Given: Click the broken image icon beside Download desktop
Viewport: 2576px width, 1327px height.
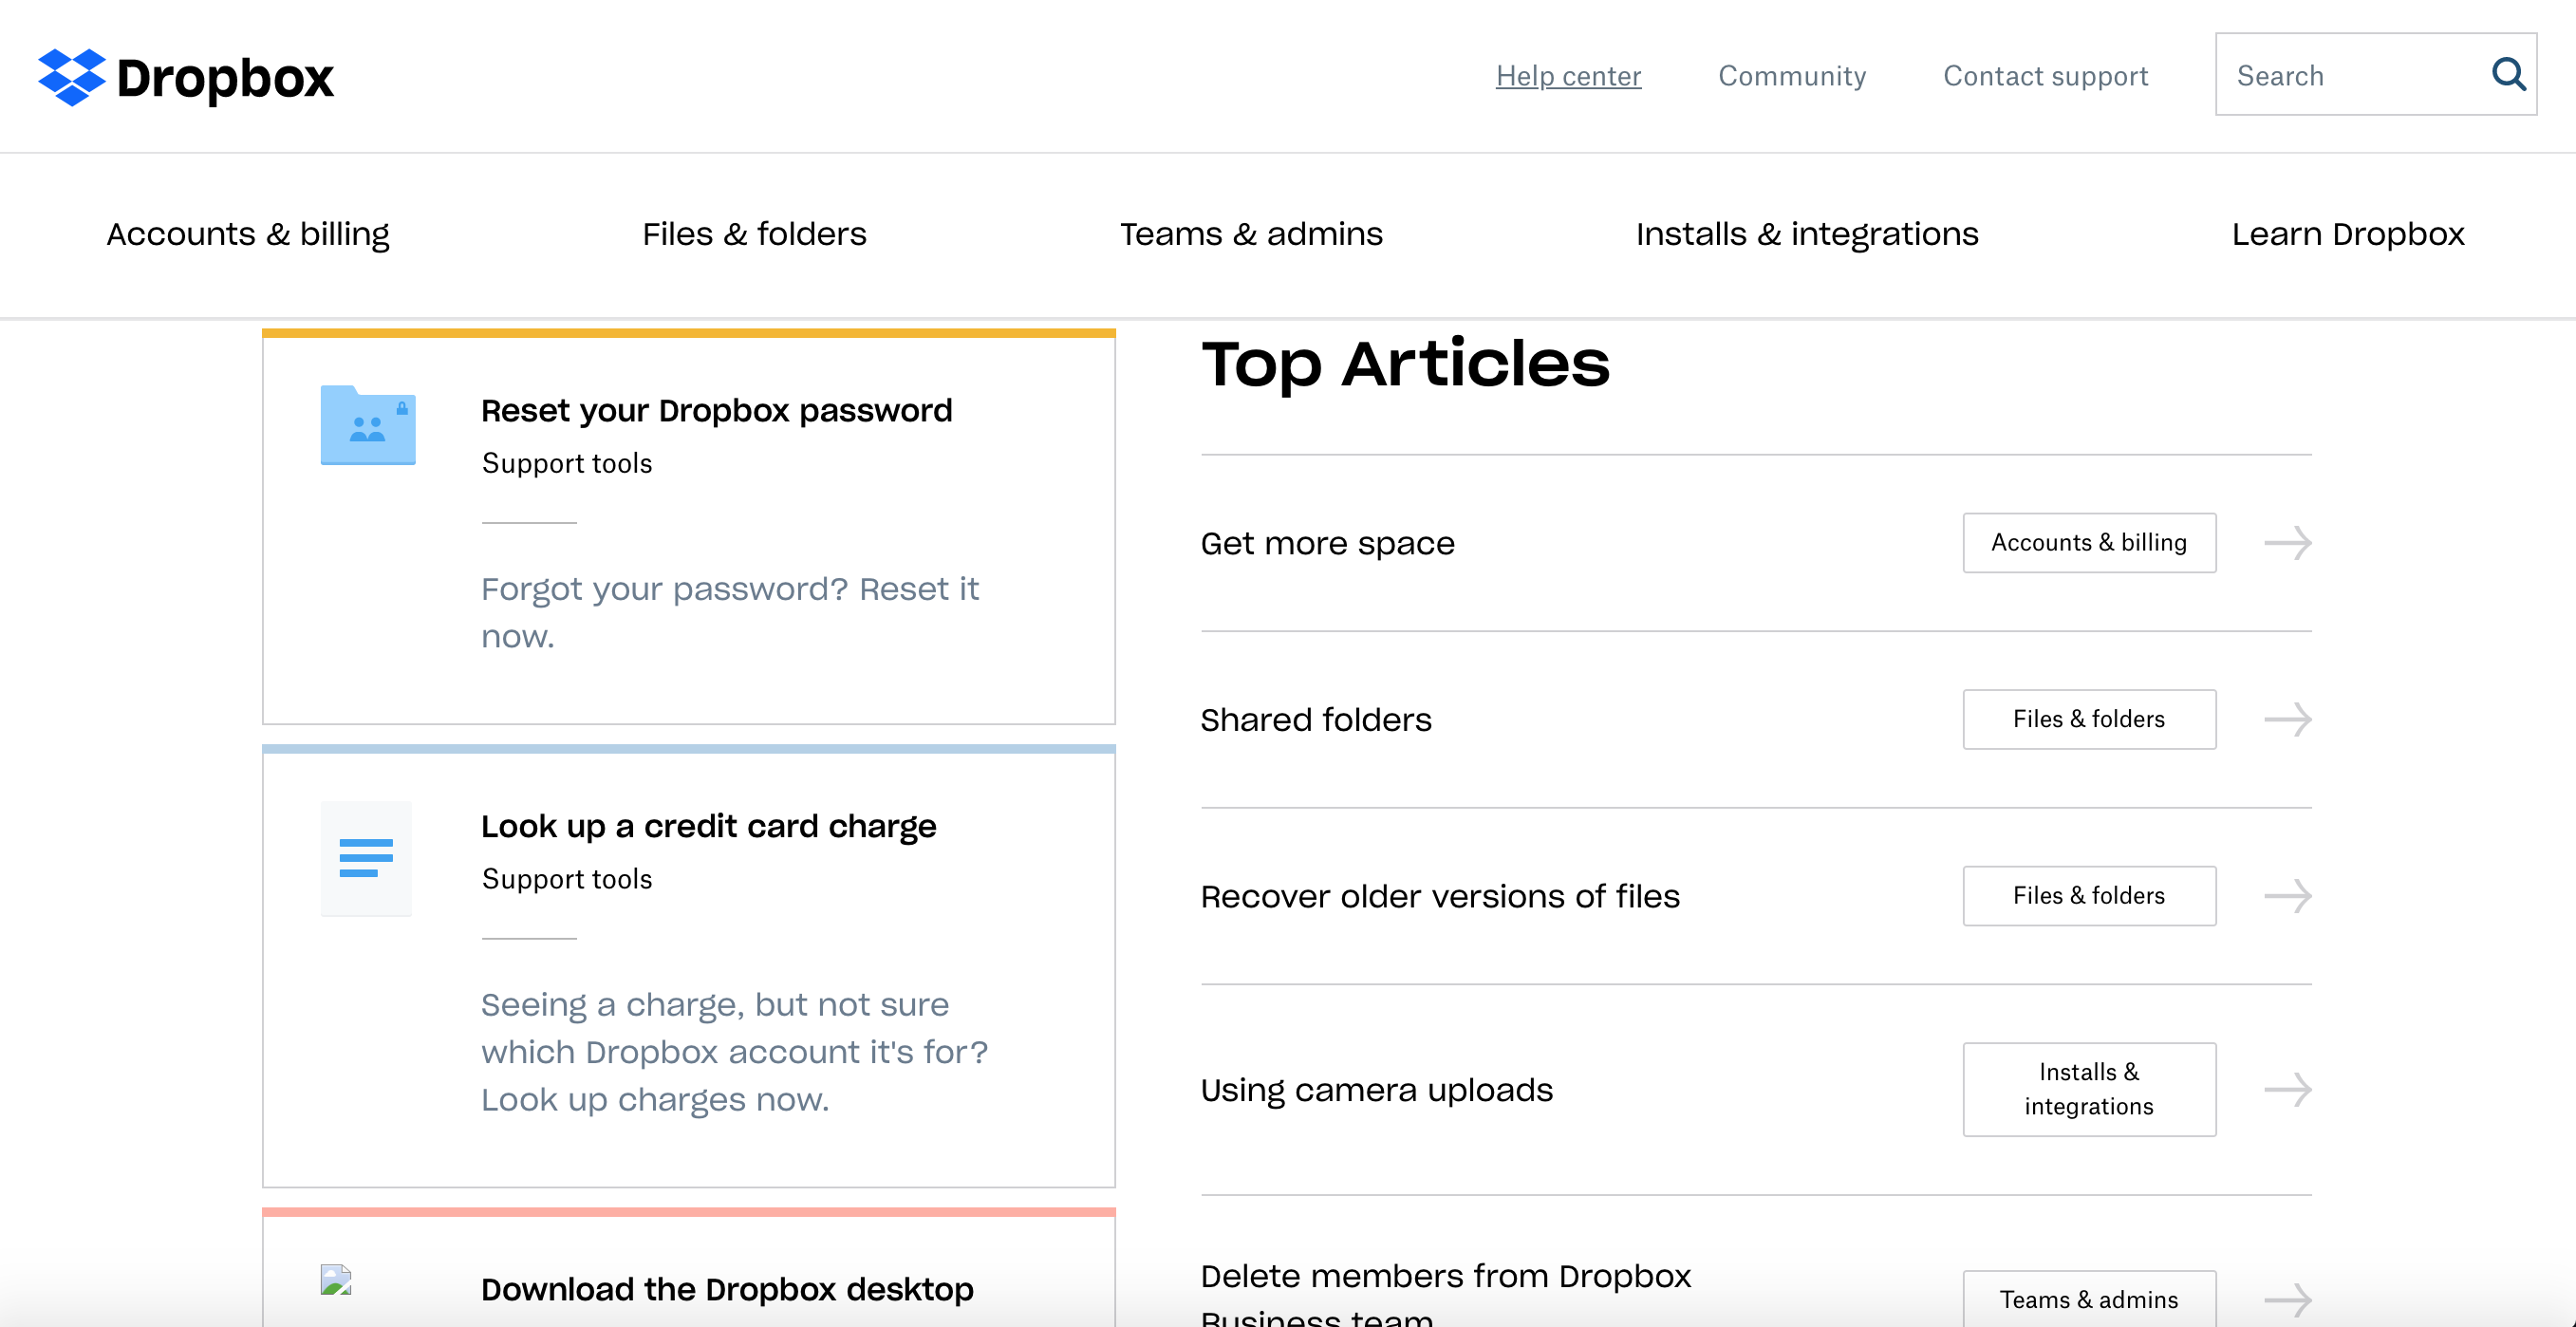Looking at the screenshot, I should coord(336,1279).
